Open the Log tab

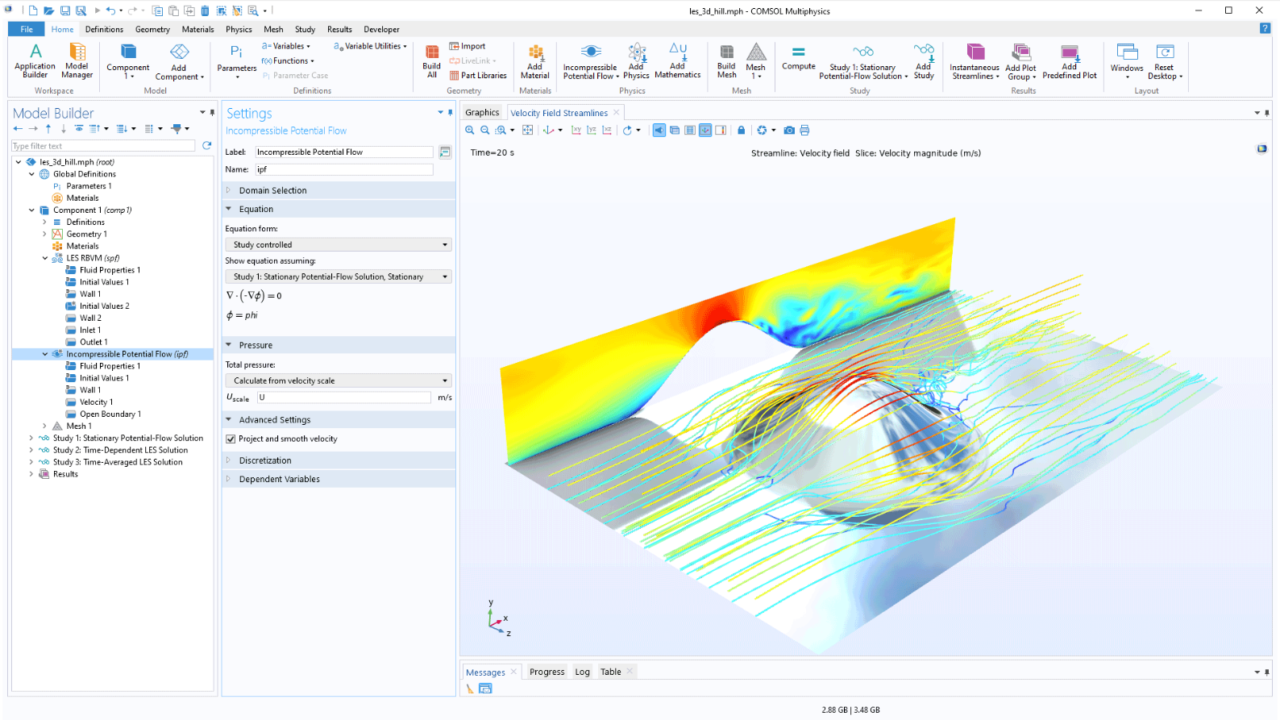(582, 672)
